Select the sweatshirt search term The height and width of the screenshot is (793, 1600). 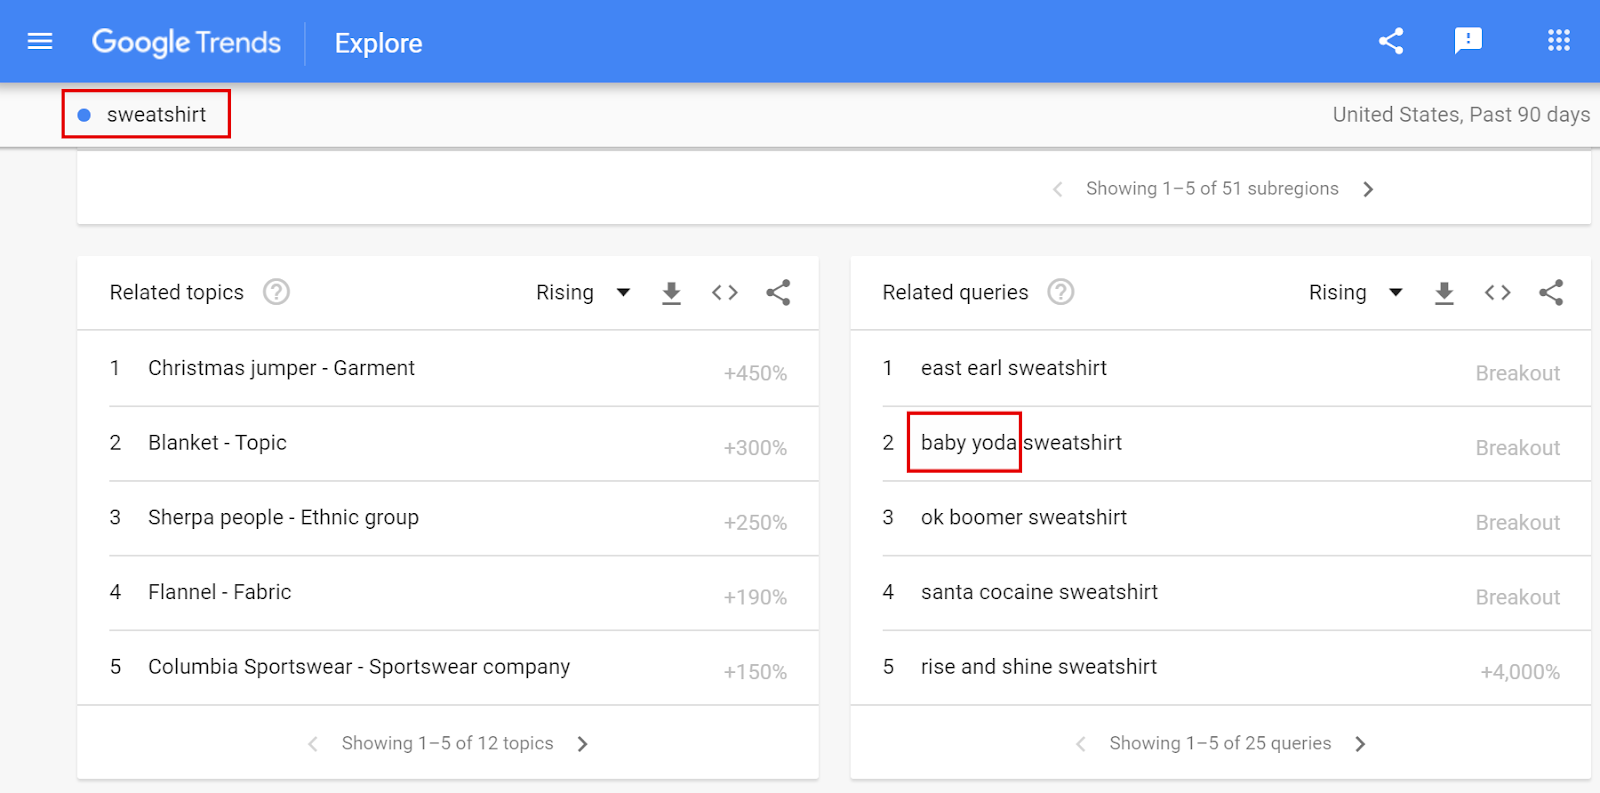[156, 114]
